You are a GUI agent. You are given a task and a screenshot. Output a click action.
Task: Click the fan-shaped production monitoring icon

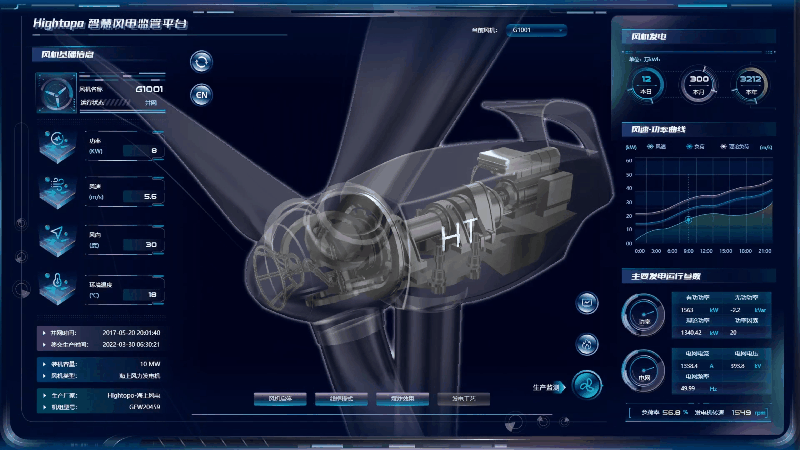click(x=587, y=386)
